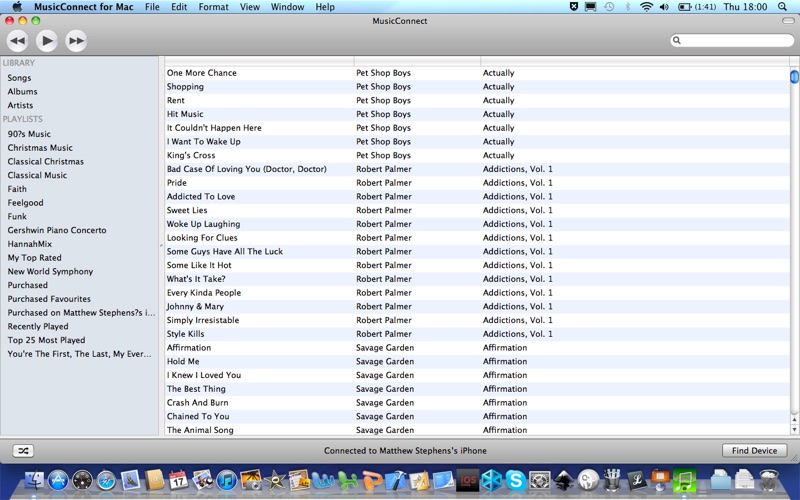Open the green MusicConnect icon in the dock
Image resolution: width=800 pixels, height=500 pixels.
(x=684, y=480)
